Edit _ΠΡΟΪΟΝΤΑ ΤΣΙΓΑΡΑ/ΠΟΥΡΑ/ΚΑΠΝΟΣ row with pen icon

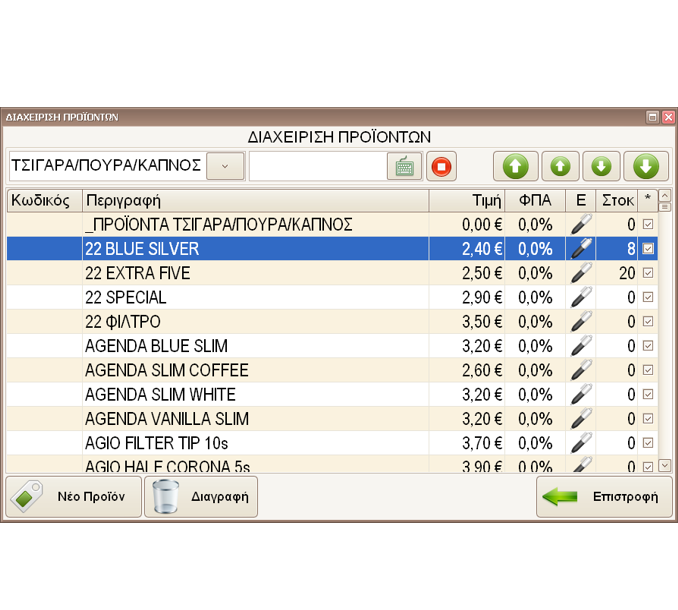click(x=581, y=224)
